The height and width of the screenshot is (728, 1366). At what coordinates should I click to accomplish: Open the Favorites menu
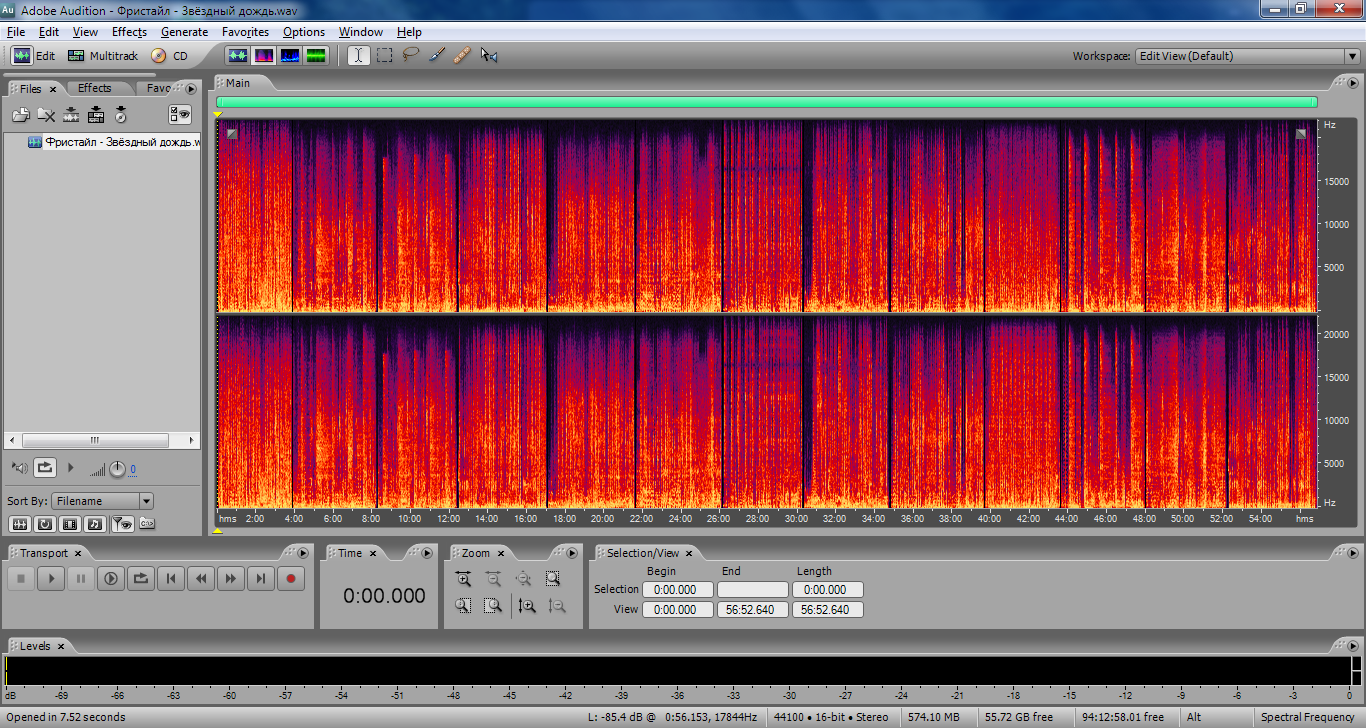point(245,32)
